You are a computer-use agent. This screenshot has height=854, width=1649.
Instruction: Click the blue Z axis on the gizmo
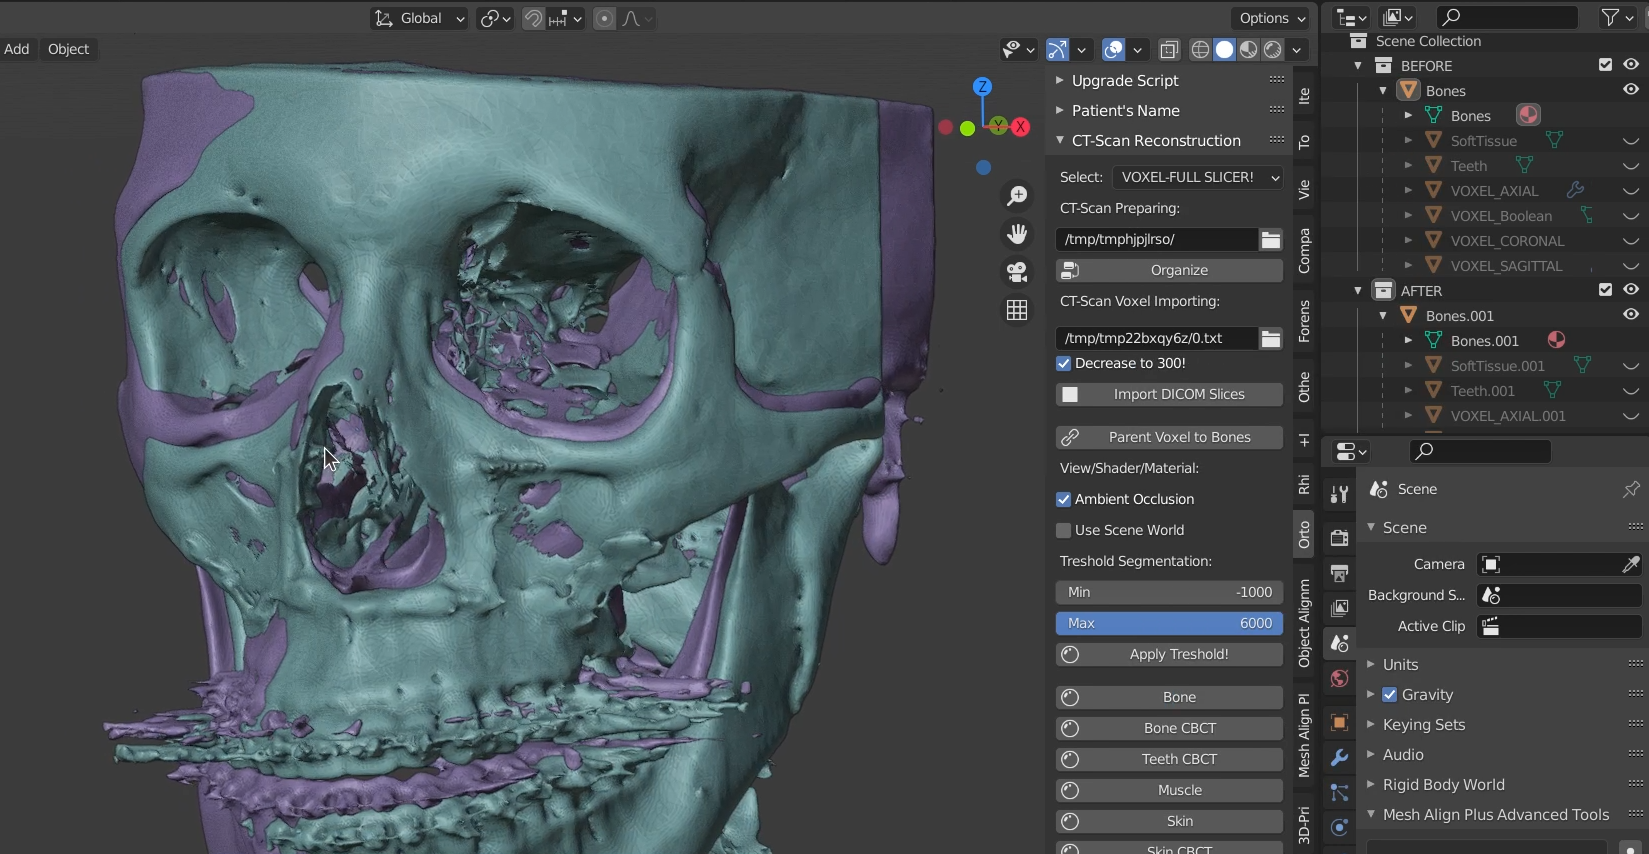coord(983,86)
